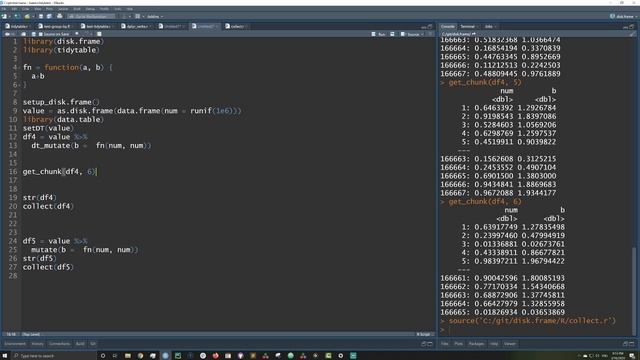Click the Re-run previous code icon
This screenshot has width=640, height=360.
pyautogui.click(x=392, y=34)
